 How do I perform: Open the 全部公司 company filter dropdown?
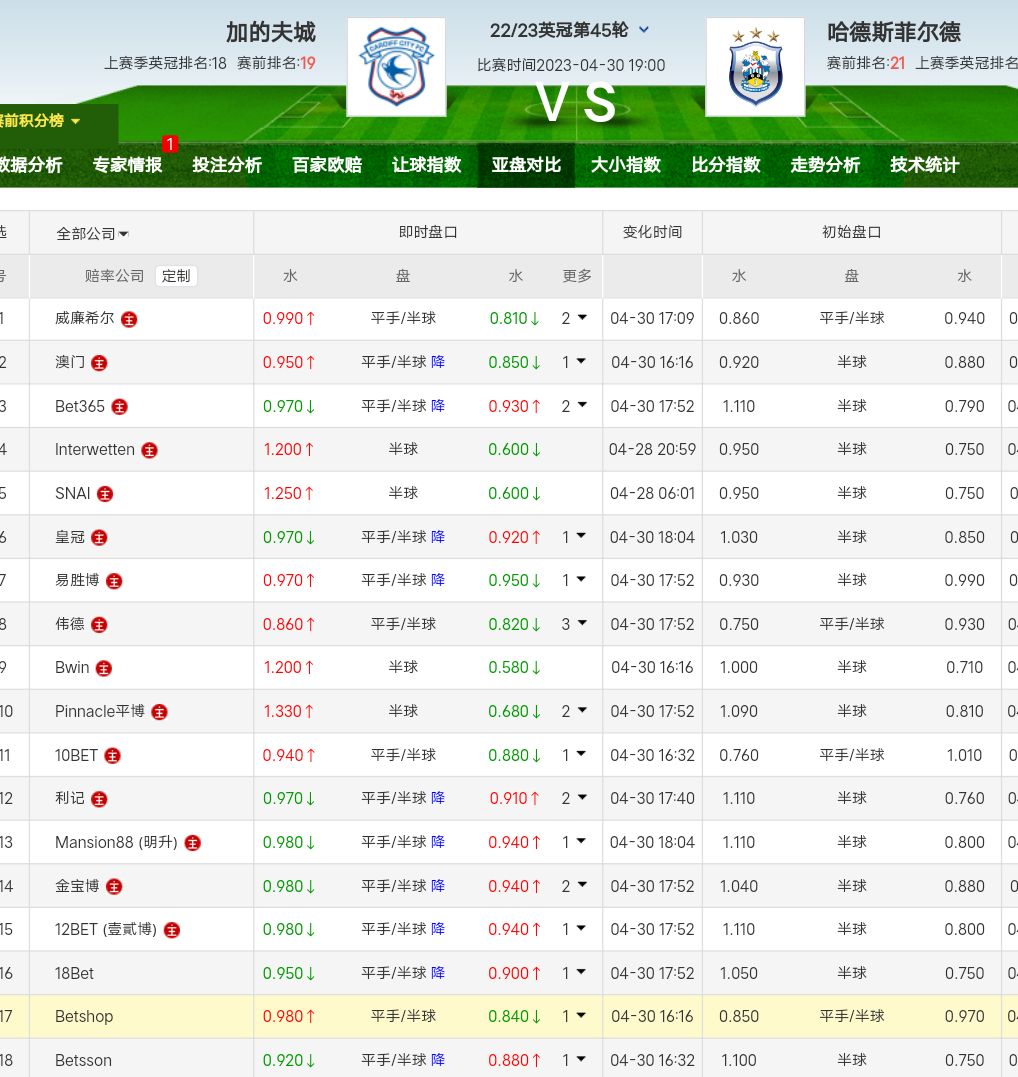pyautogui.click(x=92, y=233)
